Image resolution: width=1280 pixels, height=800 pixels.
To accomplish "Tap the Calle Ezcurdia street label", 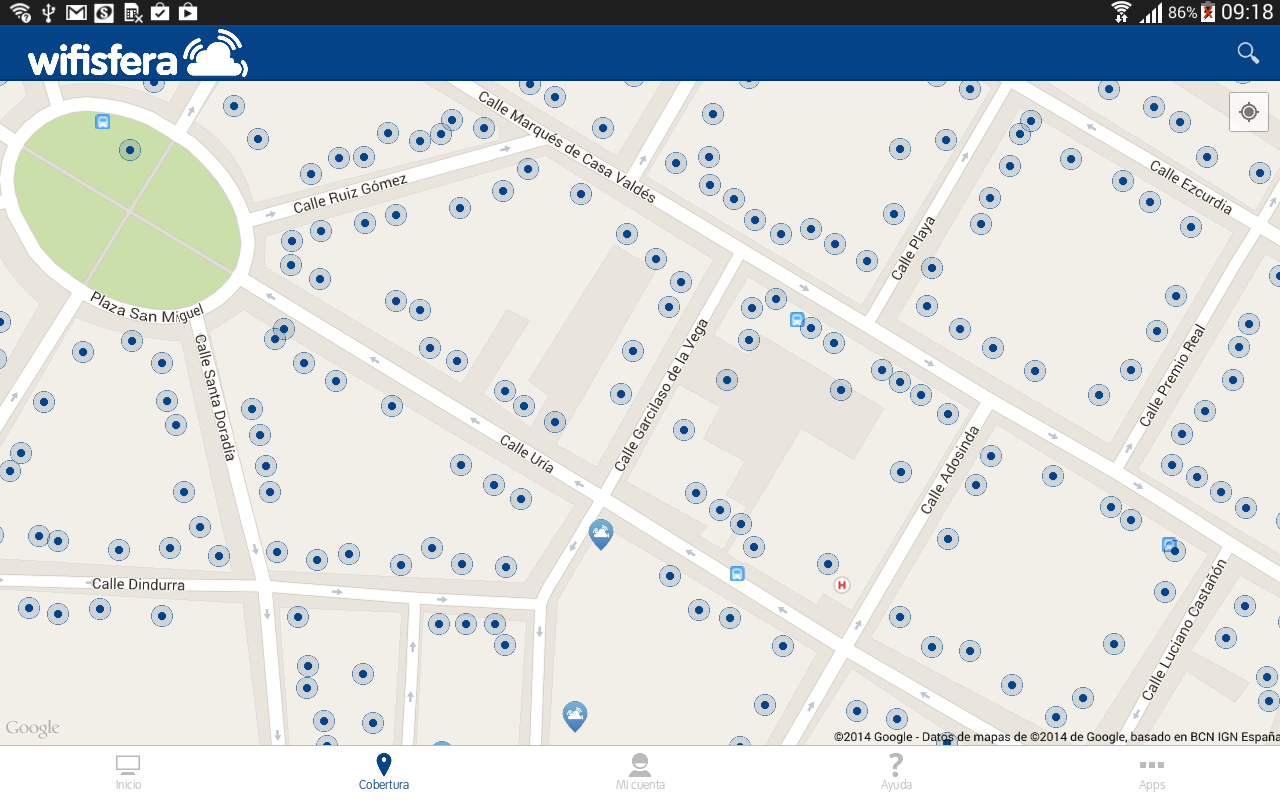I will tap(1191, 186).
